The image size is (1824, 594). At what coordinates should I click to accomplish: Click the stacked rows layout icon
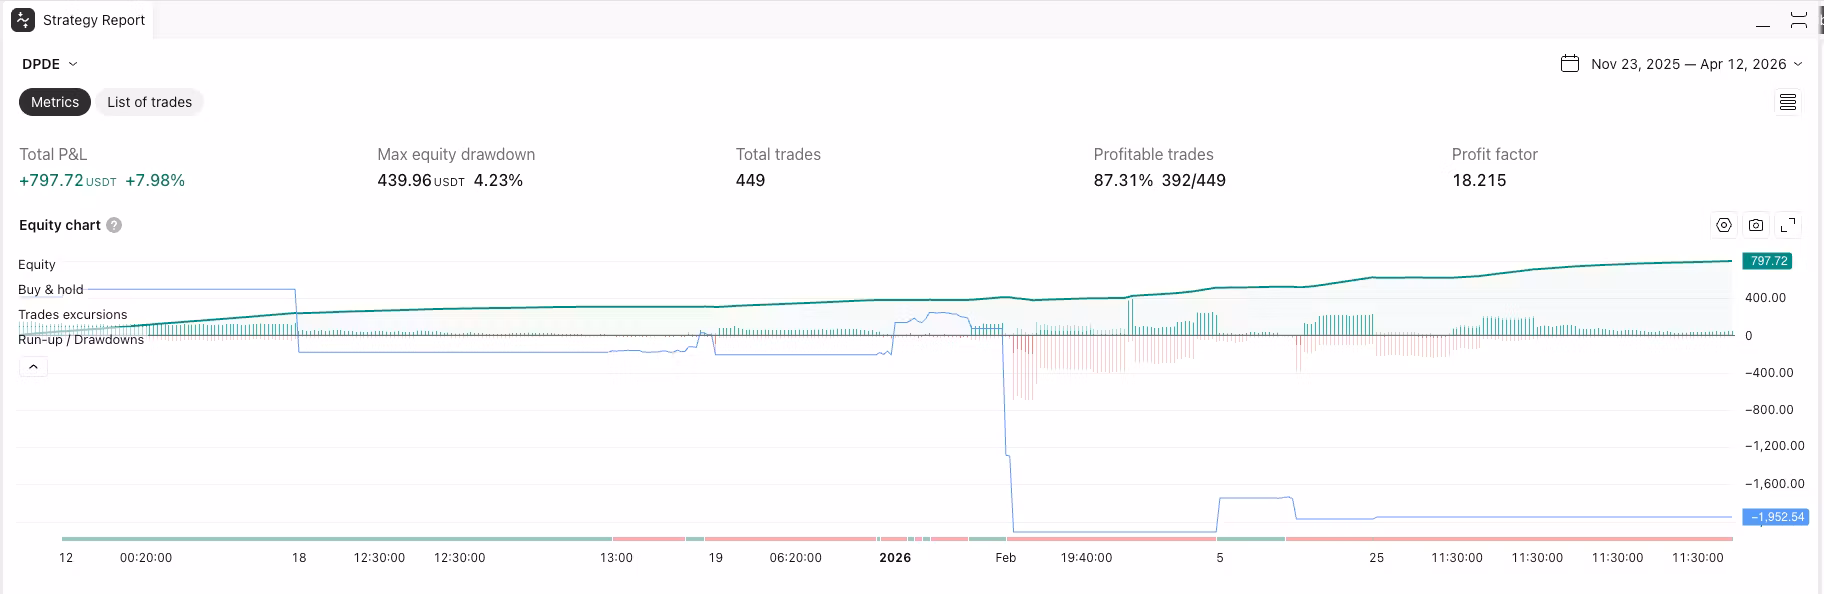pyautogui.click(x=1787, y=102)
